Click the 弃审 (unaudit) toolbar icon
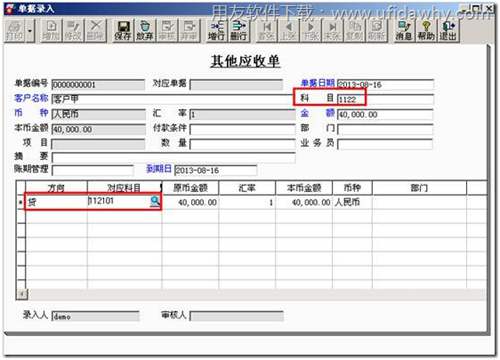 [189, 30]
